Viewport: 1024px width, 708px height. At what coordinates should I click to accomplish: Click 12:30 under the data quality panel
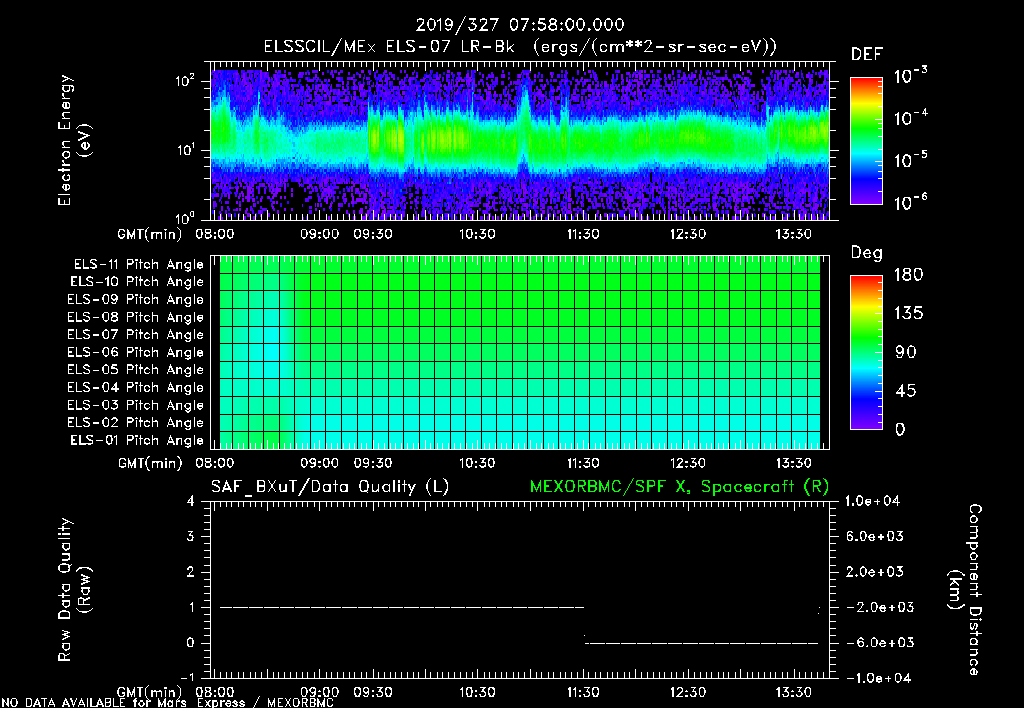pos(688,692)
